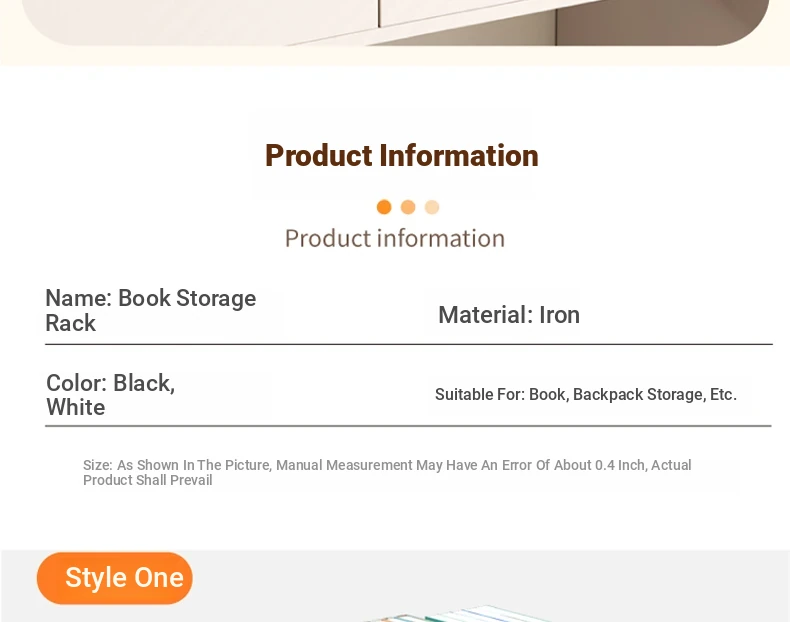
Task: Click the divider line under Name row
Action: click(409, 344)
